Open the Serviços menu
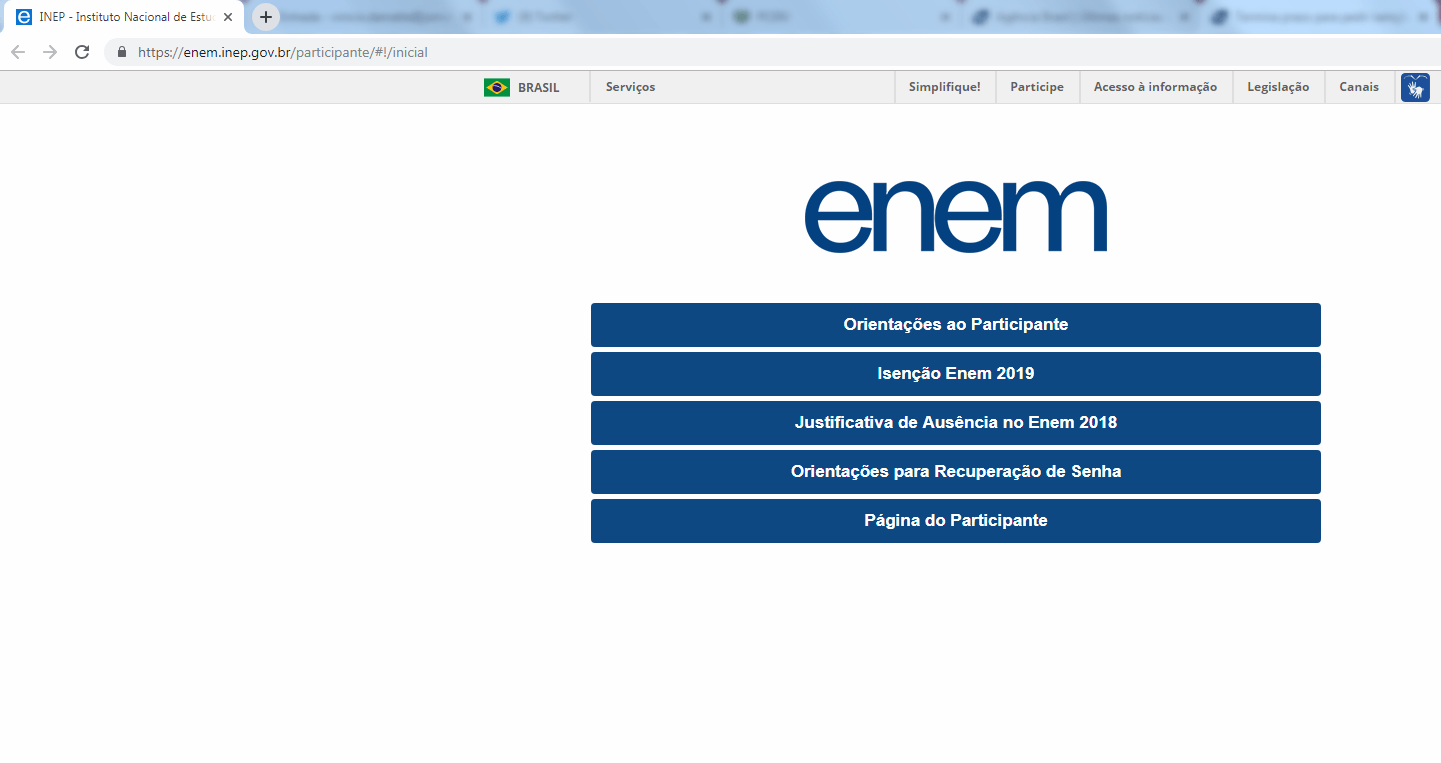The width and height of the screenshot is (1441, 763). pyautogui.click(x=630, y=87)
